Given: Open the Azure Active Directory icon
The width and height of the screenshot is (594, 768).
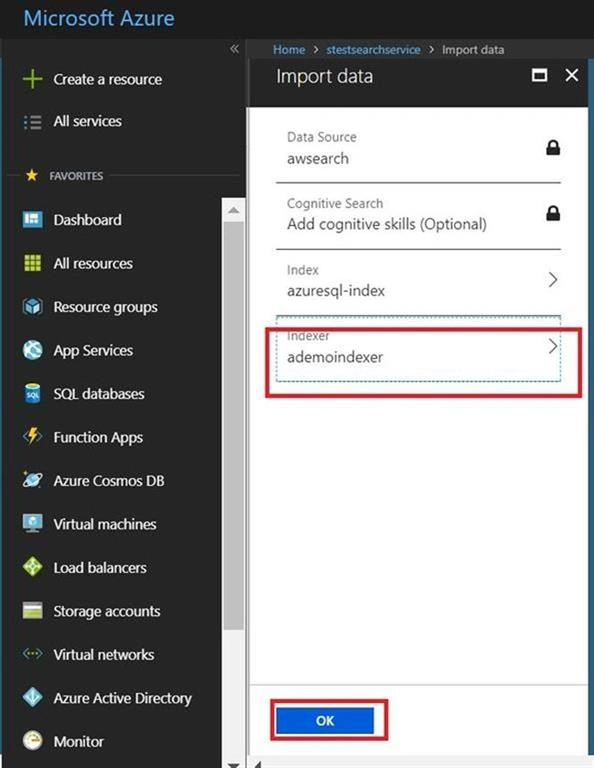Looking at the screenshot, I should (x=32, y=697).
